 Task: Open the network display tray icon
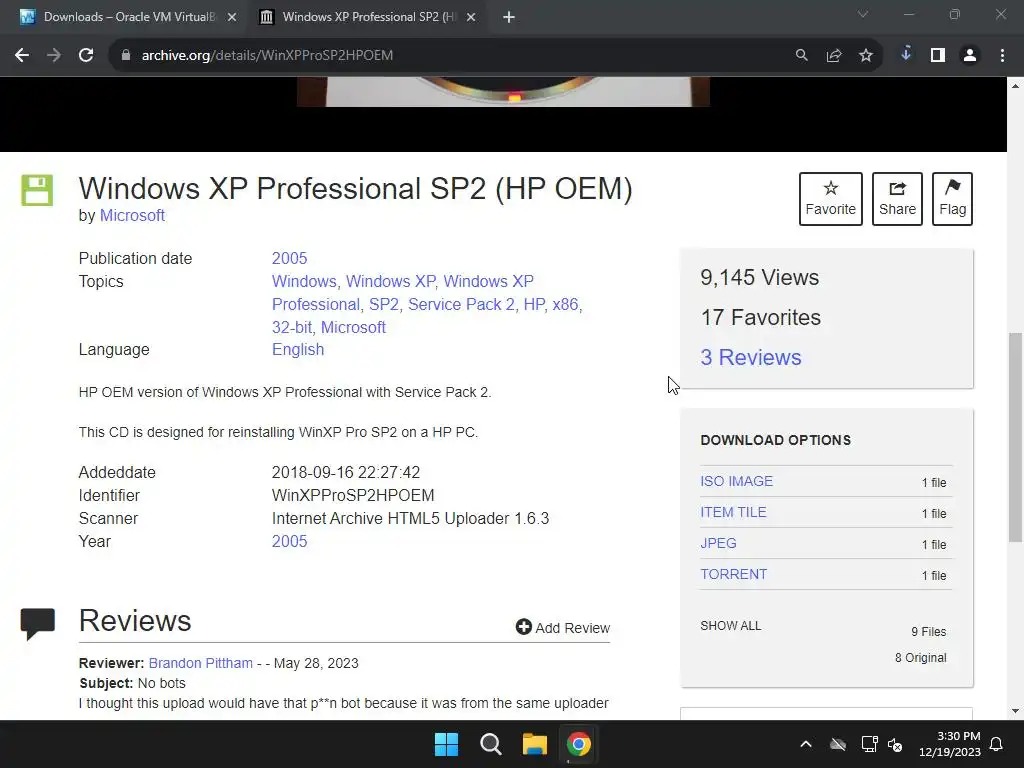tap(869, 744)
